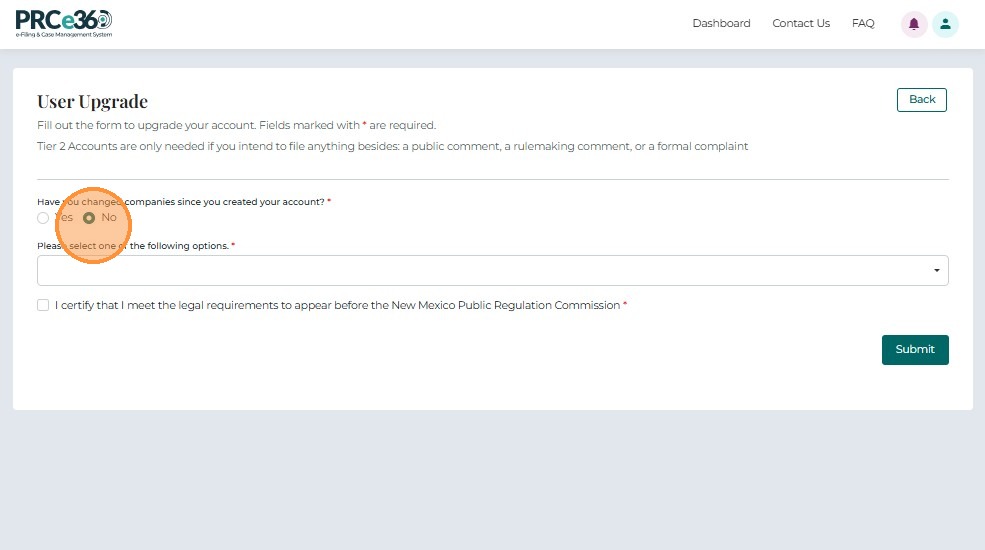
Task: Select the No radio button
Action: pyautogui.click(x=89, y=218)
